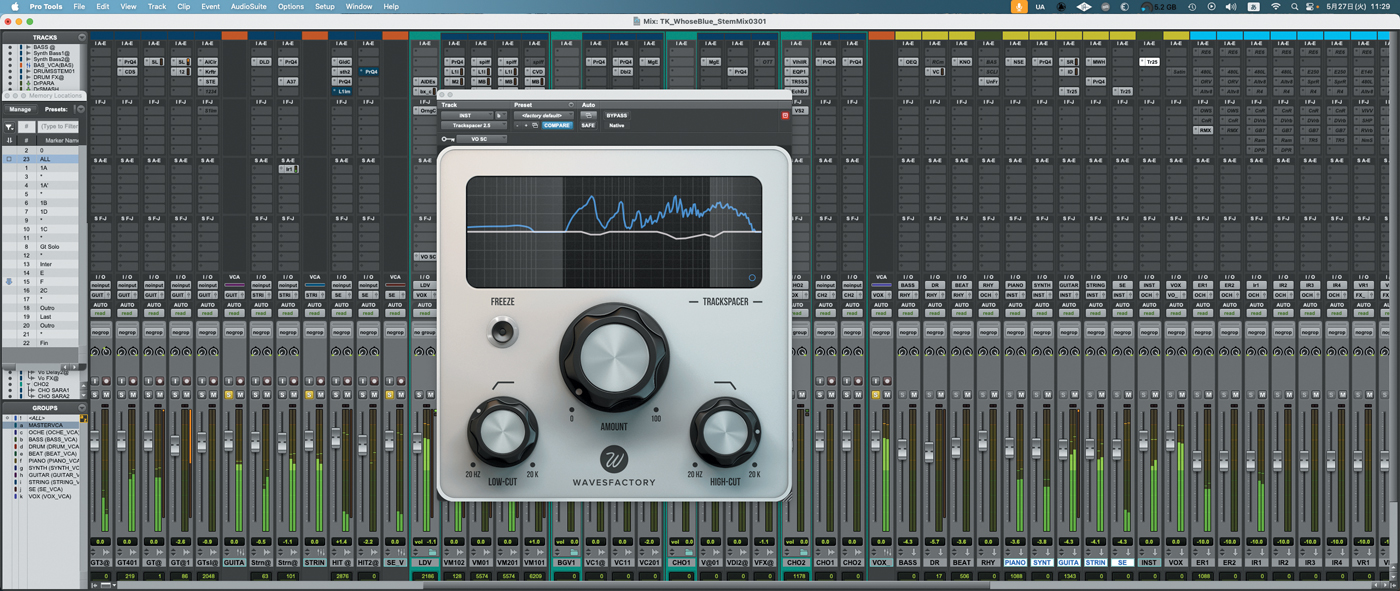The height and width of the screenshot is (591, 1400).
Task: Select memory location 'Inter'
Action: [44, 264]
